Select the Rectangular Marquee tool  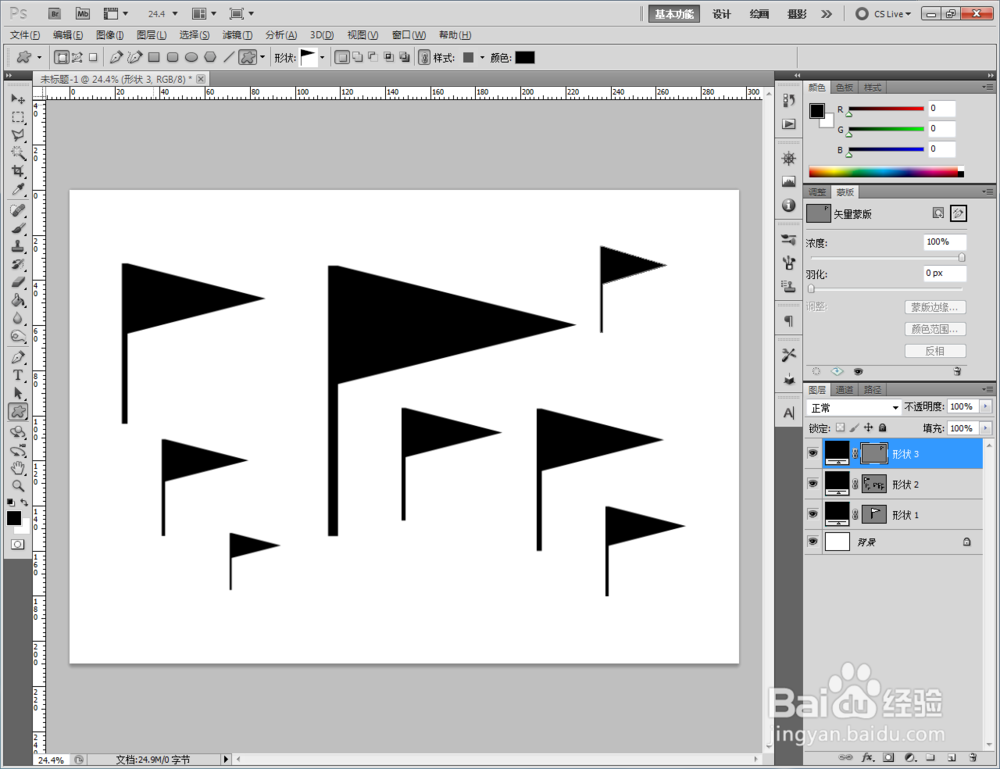tap(18, 117)
